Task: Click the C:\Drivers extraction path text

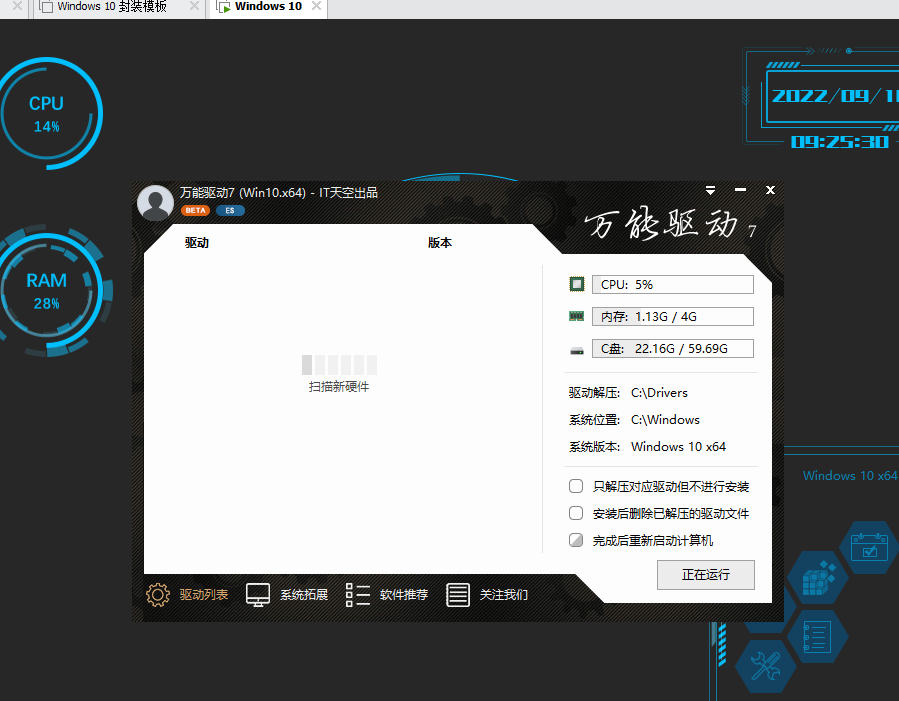Action: tap(659, 393)
